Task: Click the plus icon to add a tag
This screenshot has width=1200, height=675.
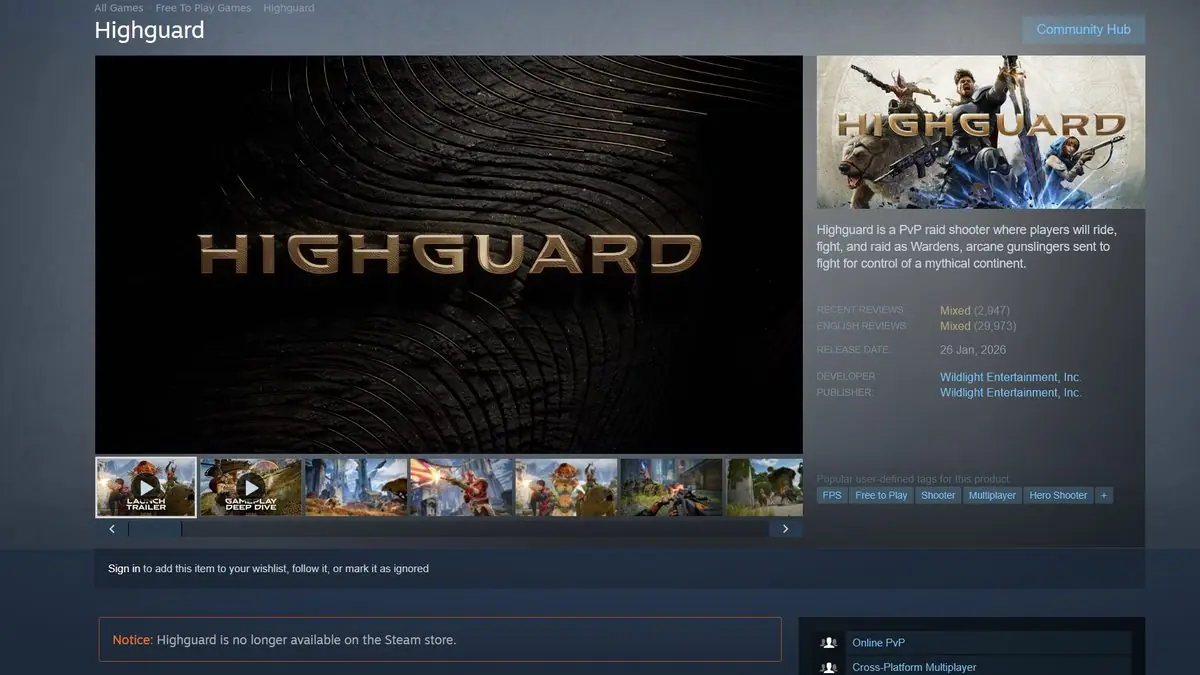Action: click(x=1104, y=495)
